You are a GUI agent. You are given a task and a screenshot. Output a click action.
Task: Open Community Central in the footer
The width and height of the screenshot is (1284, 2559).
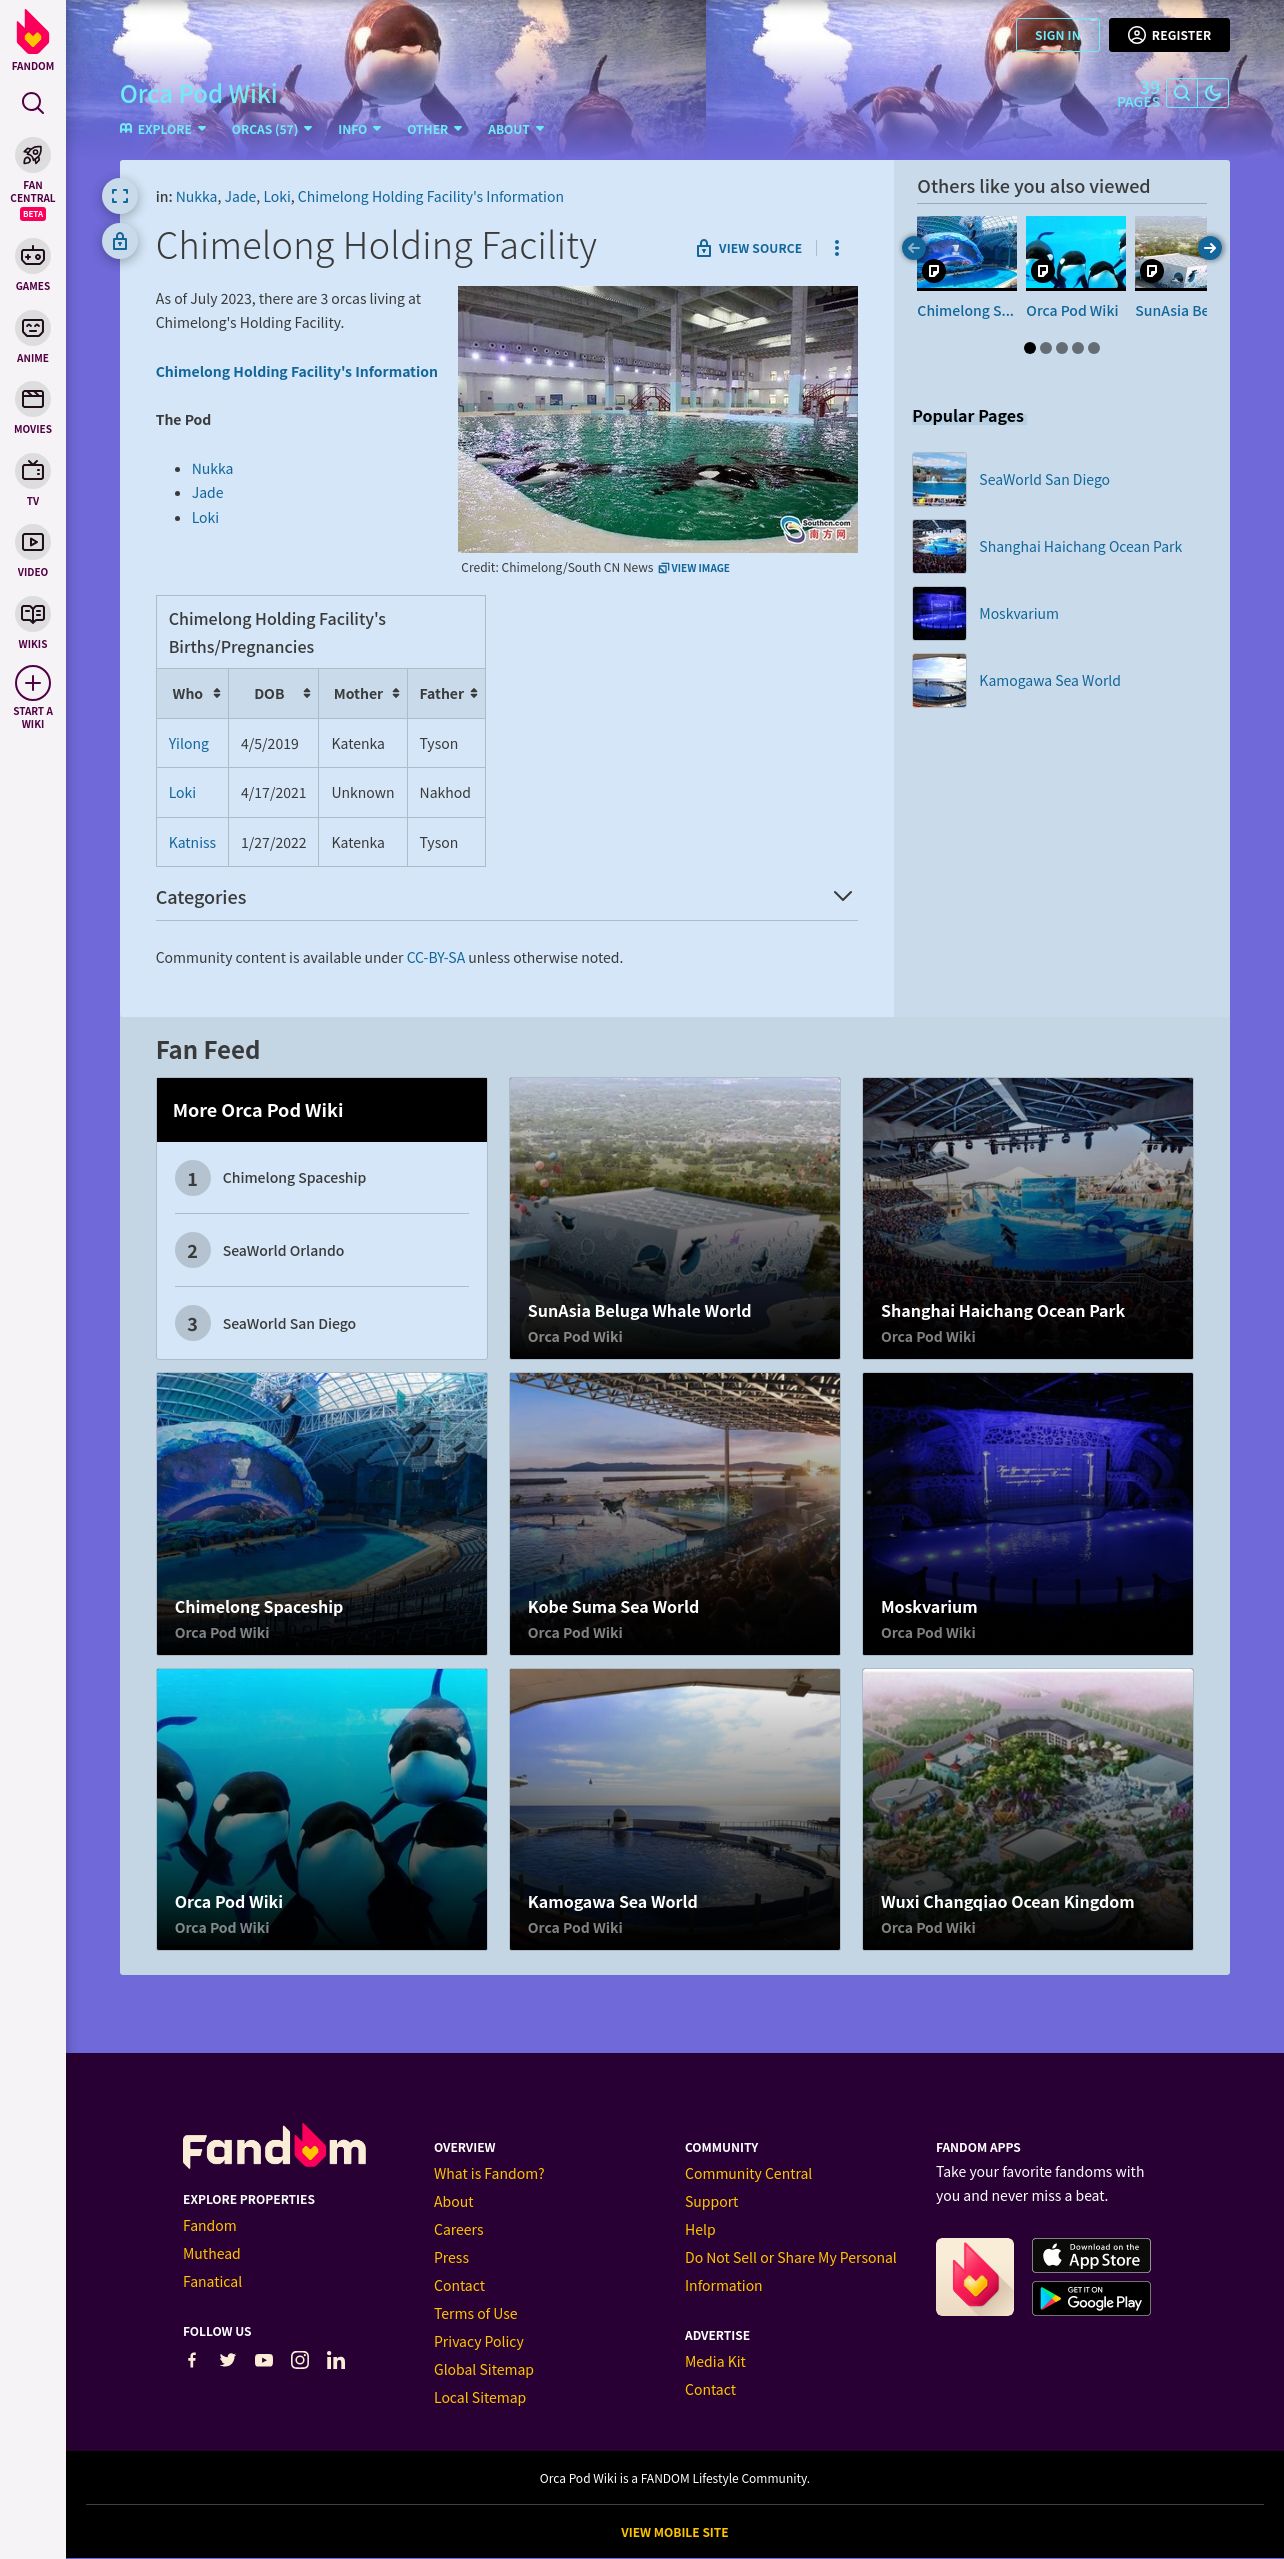tap(748, 2174)
